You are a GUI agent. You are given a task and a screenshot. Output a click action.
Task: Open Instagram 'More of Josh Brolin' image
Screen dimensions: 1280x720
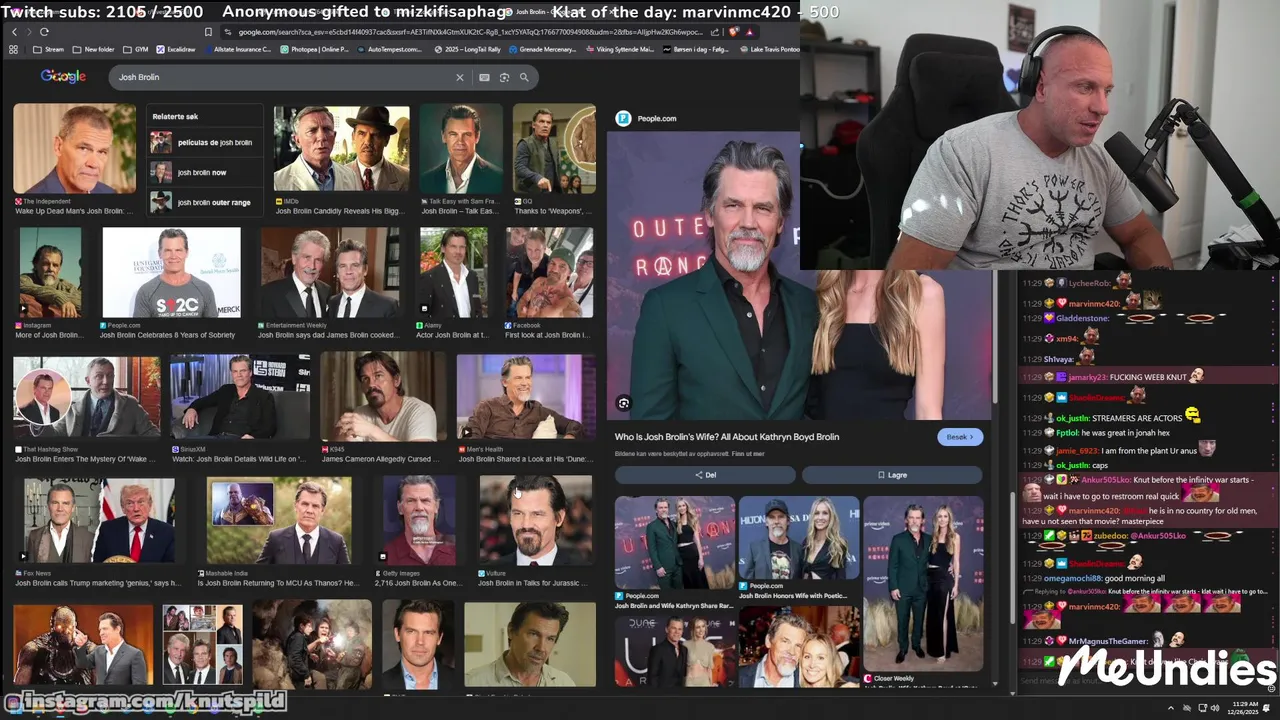click(x=50, y=272)
